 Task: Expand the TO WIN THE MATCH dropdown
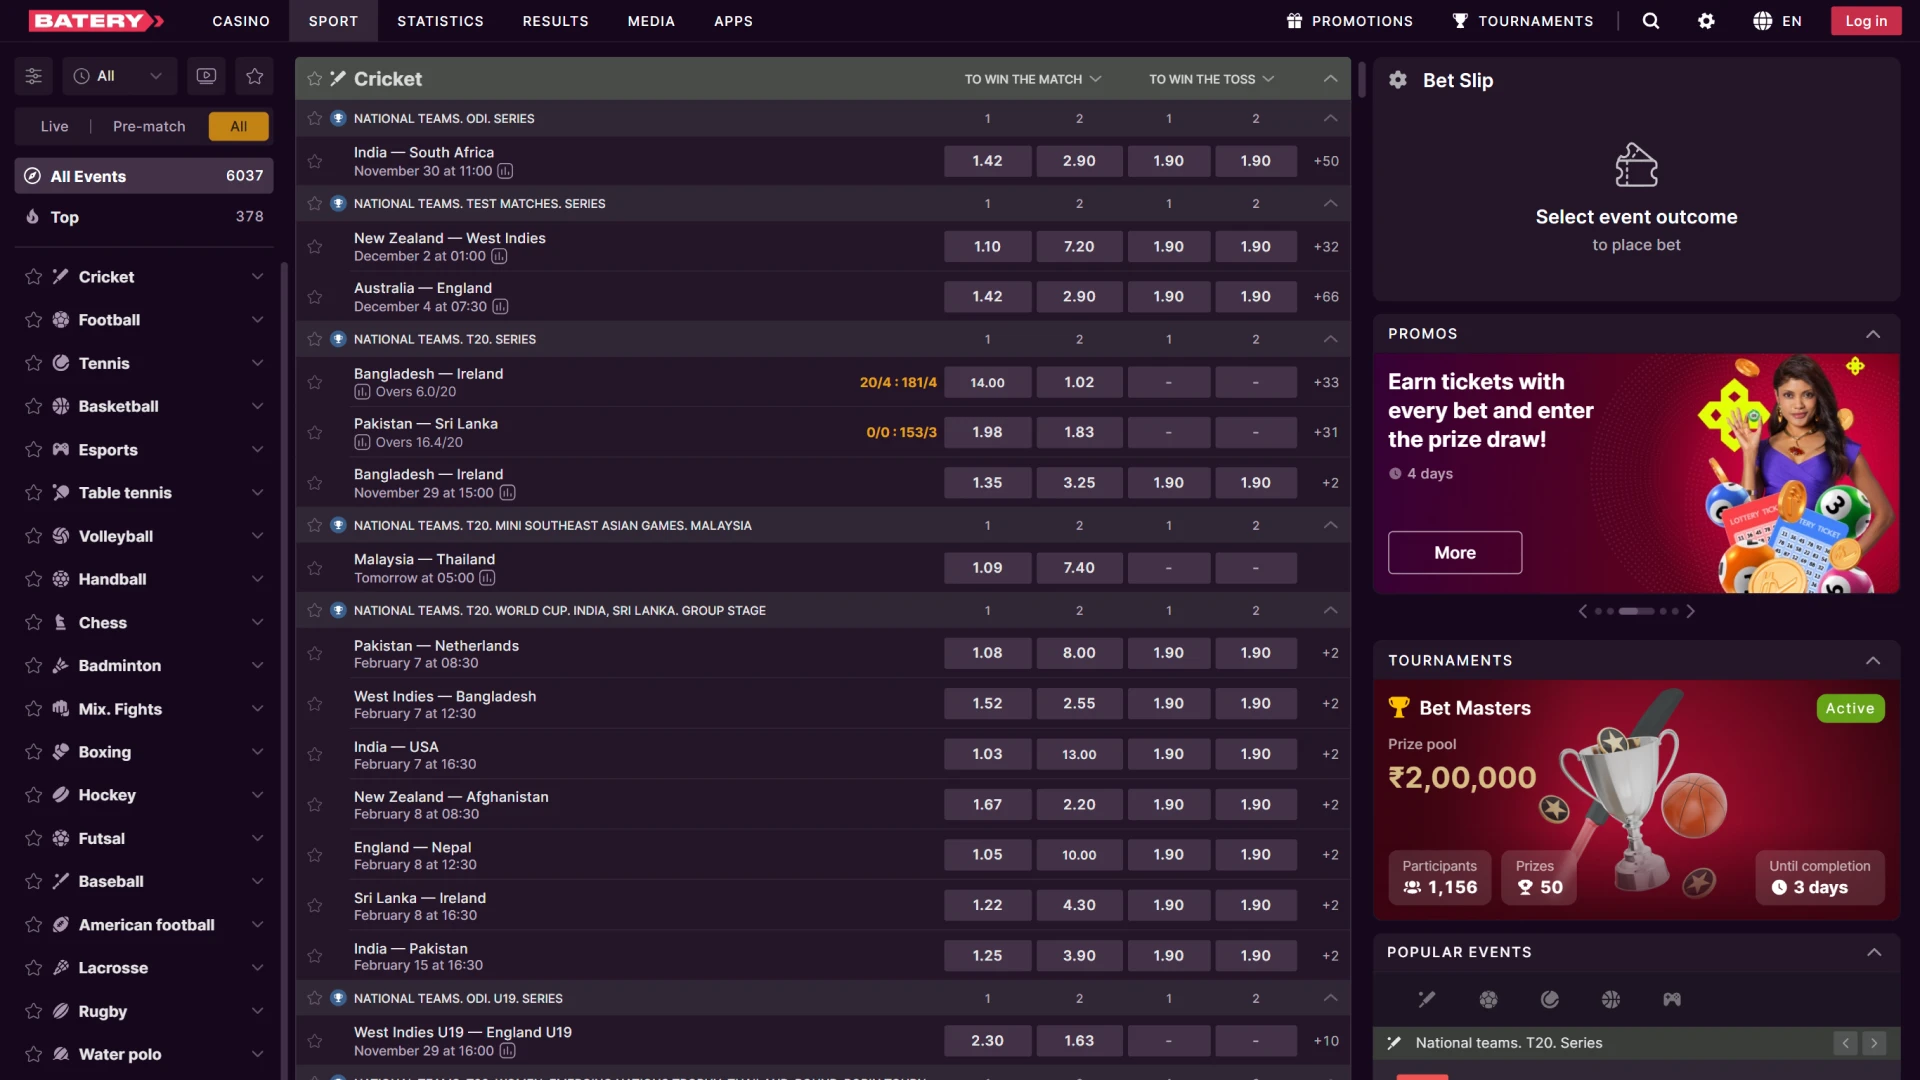click(1032, 79)
